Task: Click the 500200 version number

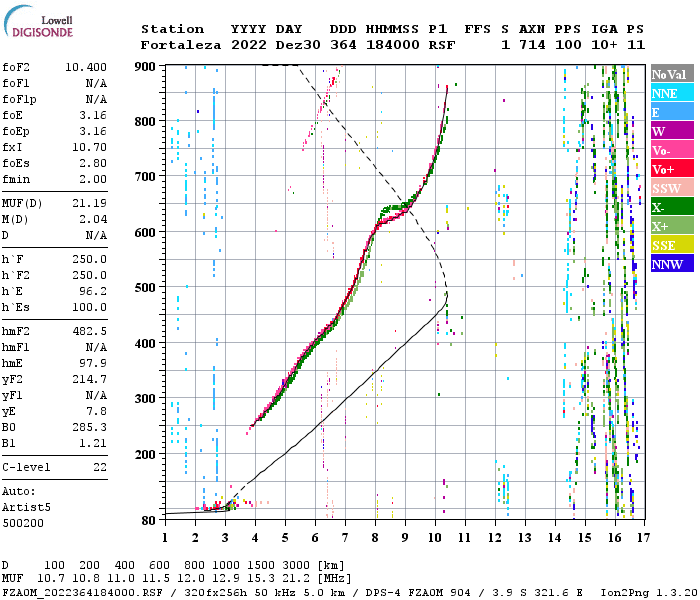Action: coord(23,523)
